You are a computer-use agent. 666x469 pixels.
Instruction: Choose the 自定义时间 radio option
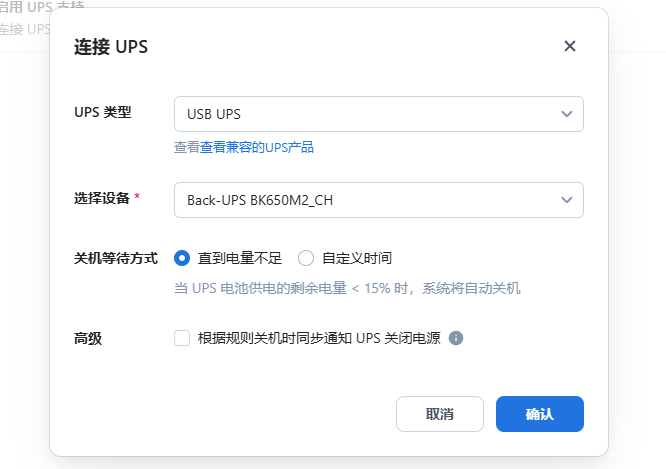(306, 258)
